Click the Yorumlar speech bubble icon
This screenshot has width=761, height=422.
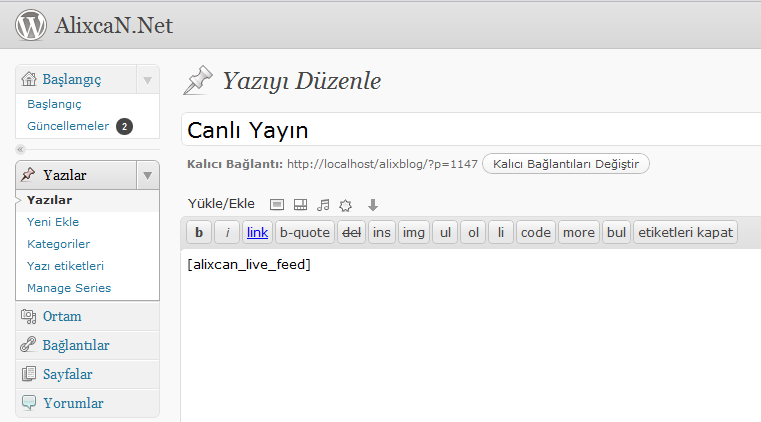coord(29,403)
